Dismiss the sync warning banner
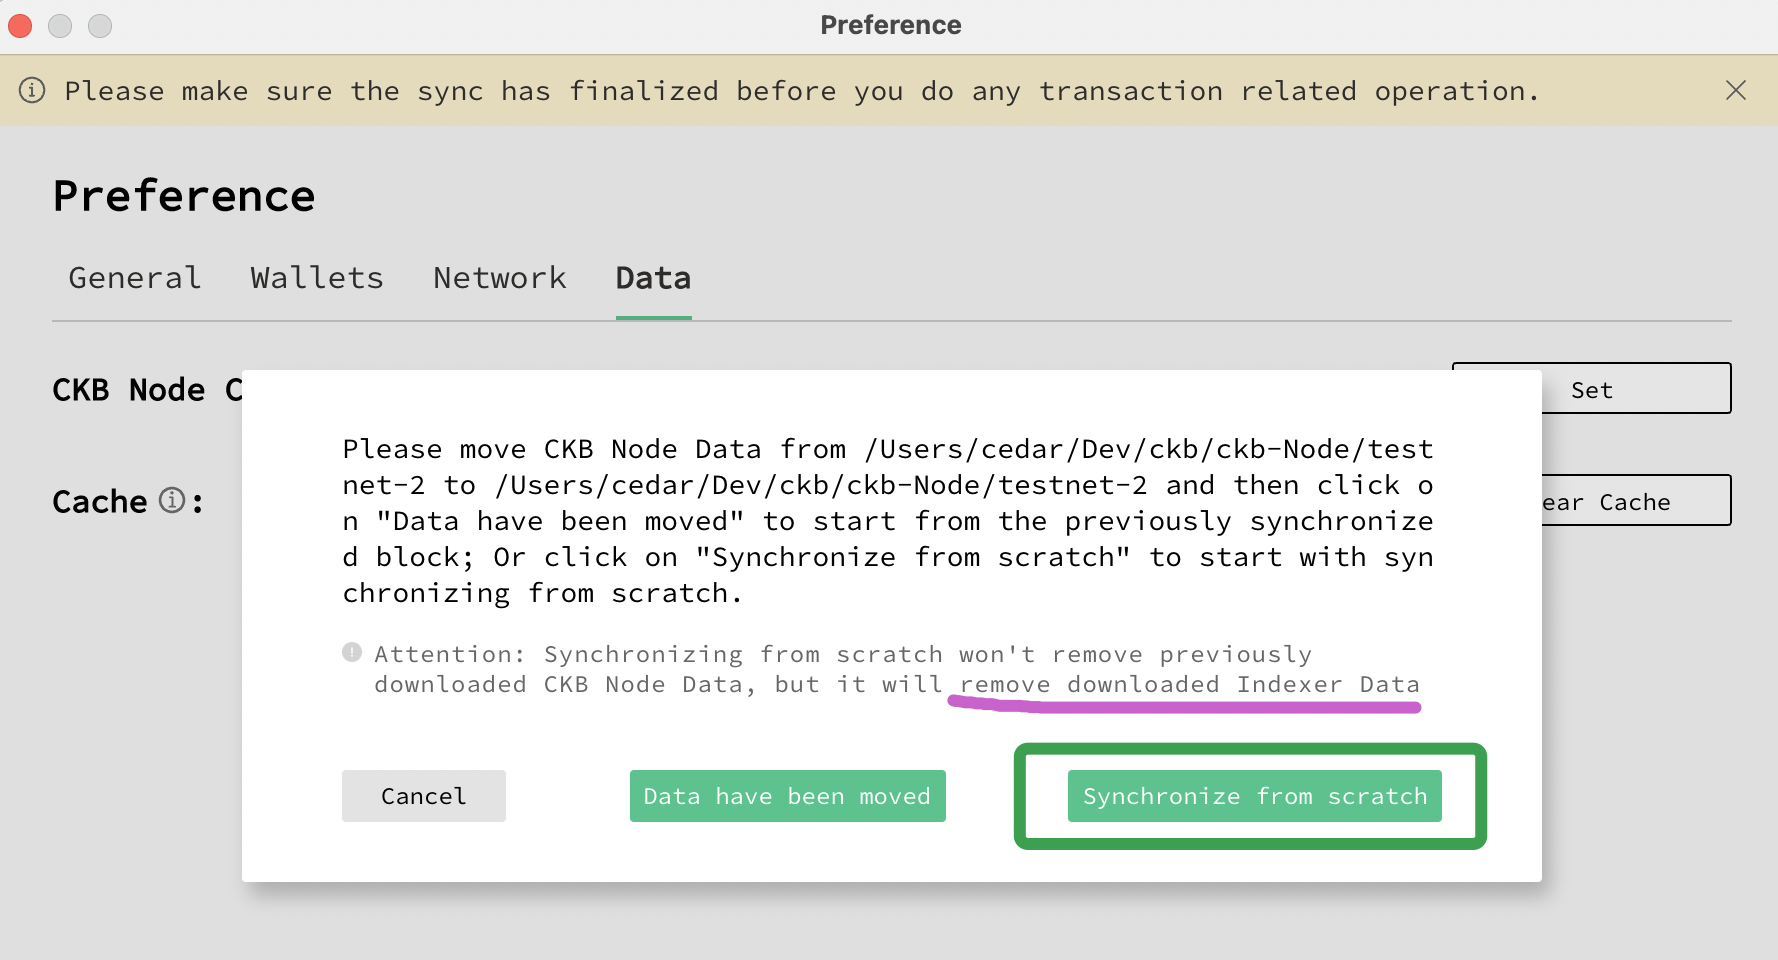The height and width of the screenshot is (960, 1778). [x=1736, y=90]
